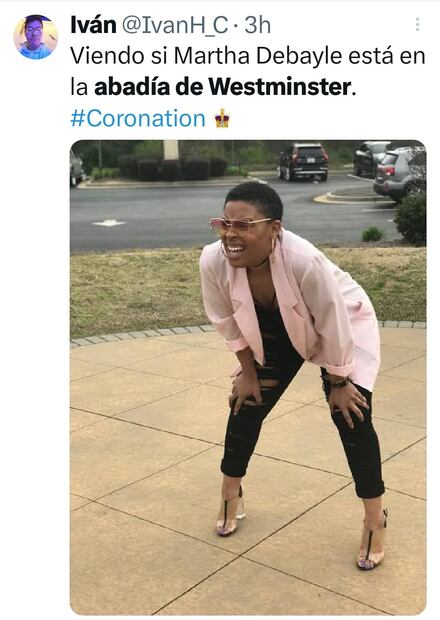
Task: Click the hoop earring in the photo
Action: click(x=274, y=245)
